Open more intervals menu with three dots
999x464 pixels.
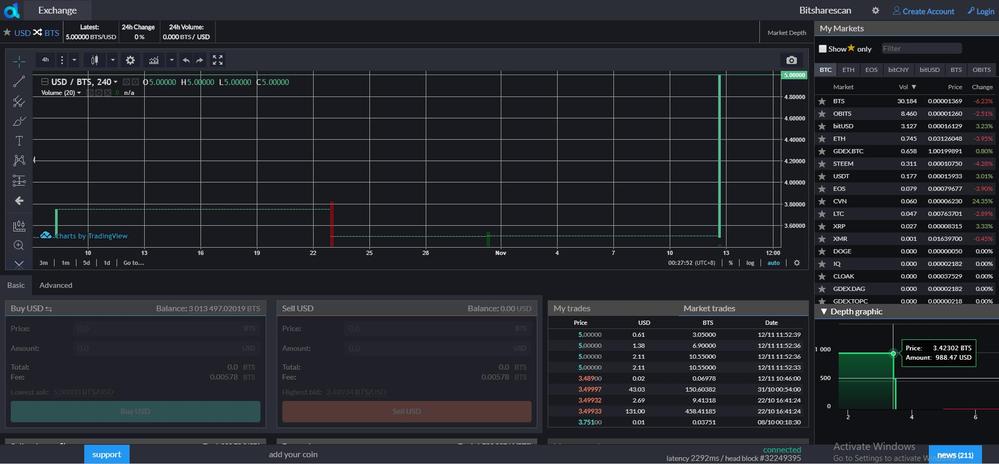62,60
